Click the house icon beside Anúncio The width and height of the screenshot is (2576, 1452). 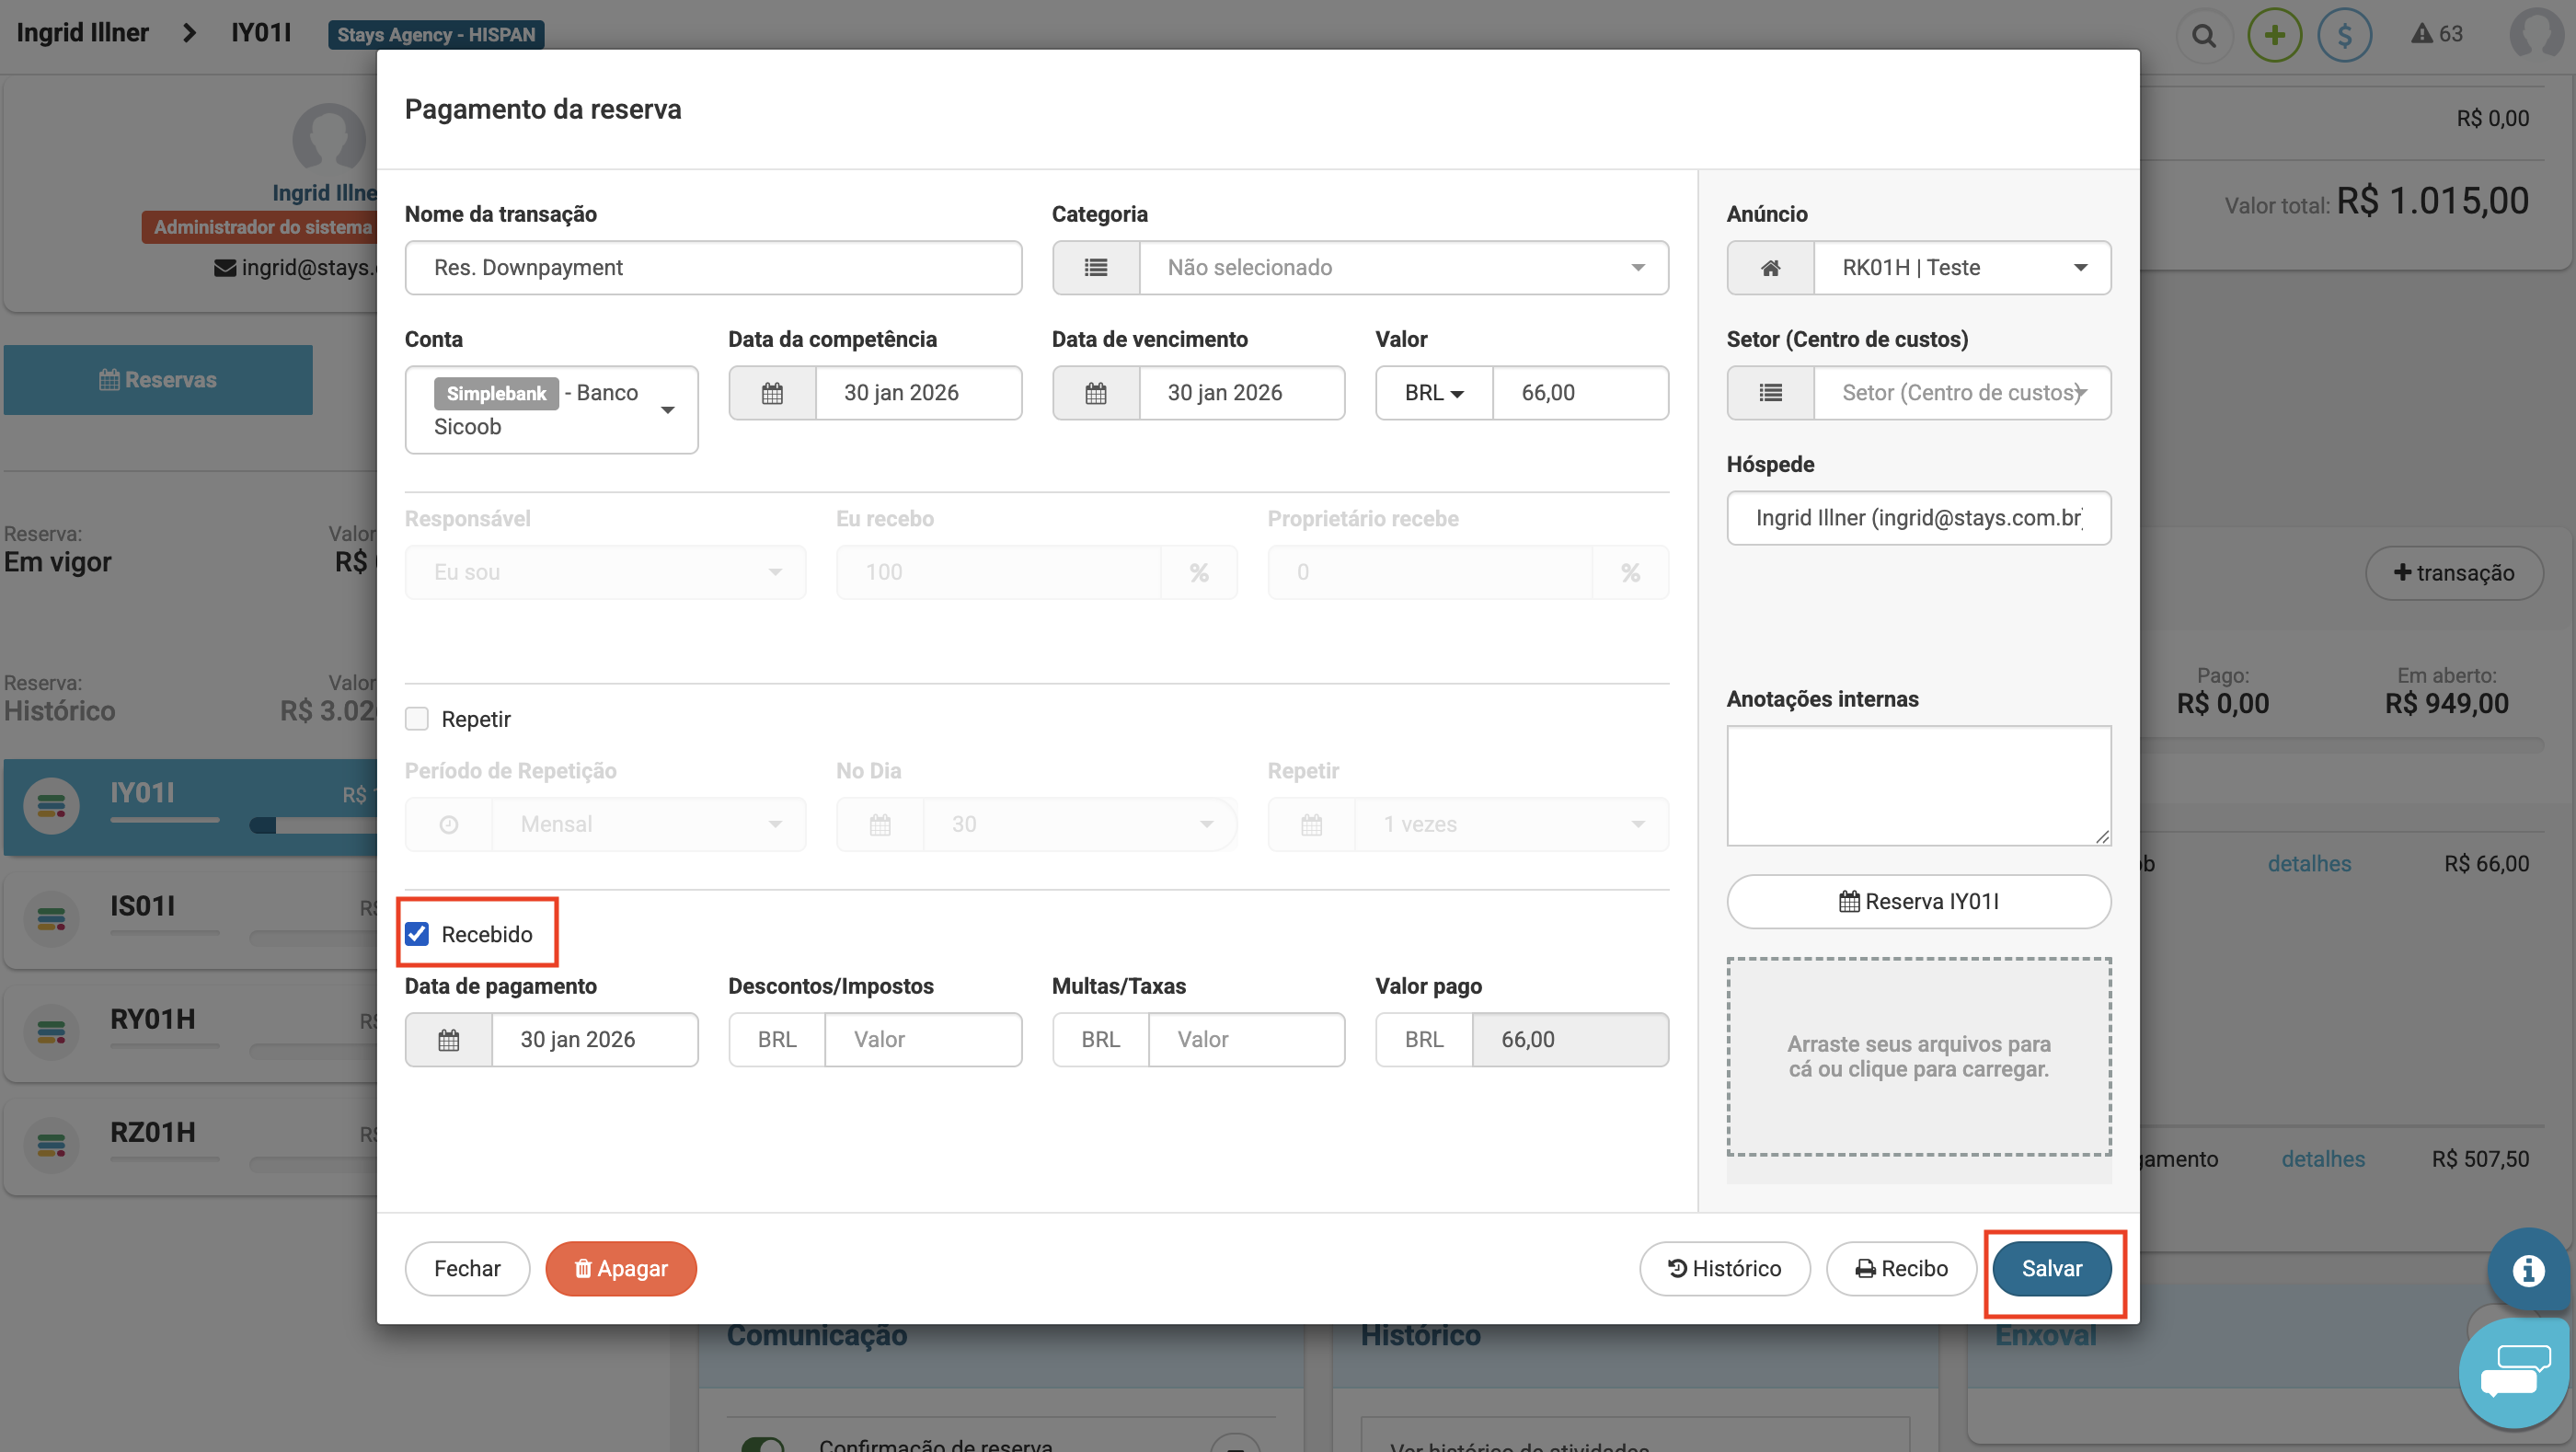[x=1770, y=268]
